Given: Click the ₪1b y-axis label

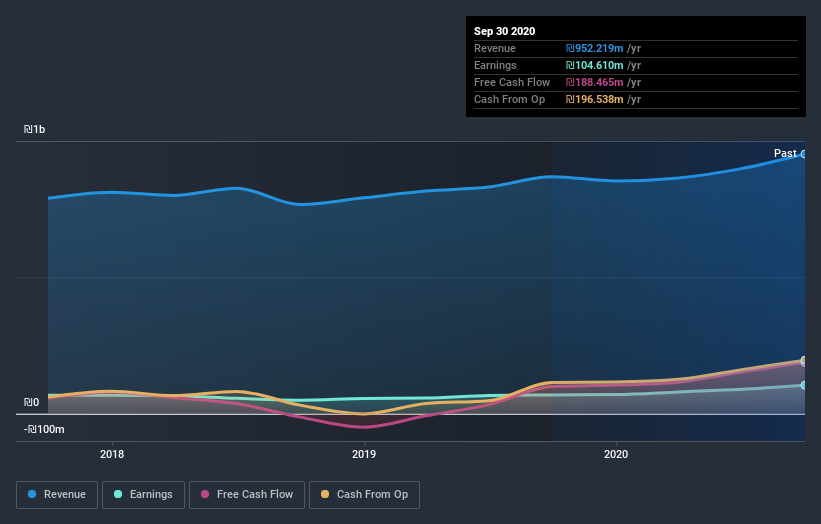Looking at the screenshot, I should [x=35, y=129].
